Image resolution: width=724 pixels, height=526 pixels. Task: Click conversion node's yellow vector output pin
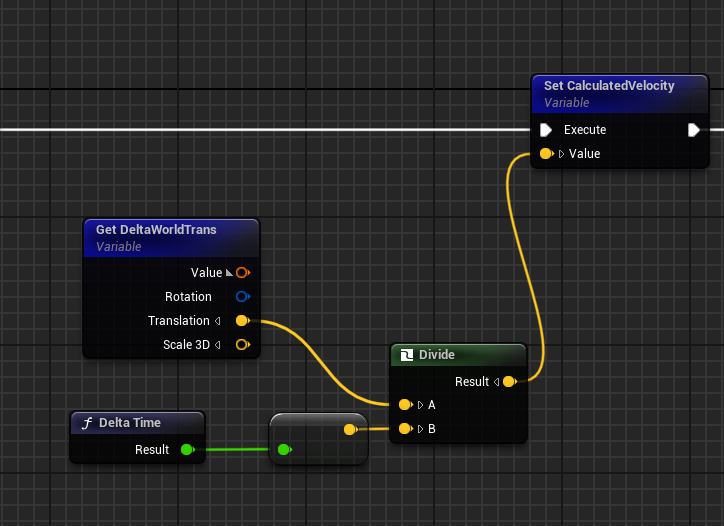point(350,429)
